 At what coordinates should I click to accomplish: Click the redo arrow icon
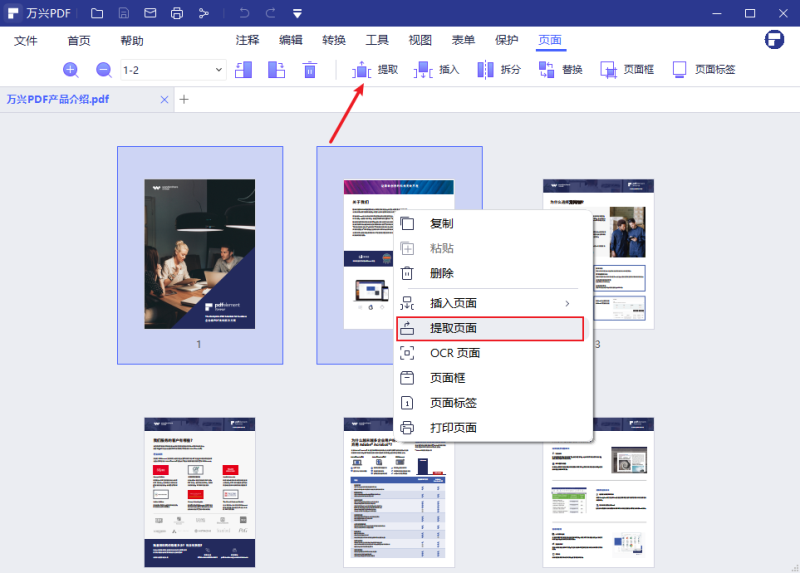(270, 13)
